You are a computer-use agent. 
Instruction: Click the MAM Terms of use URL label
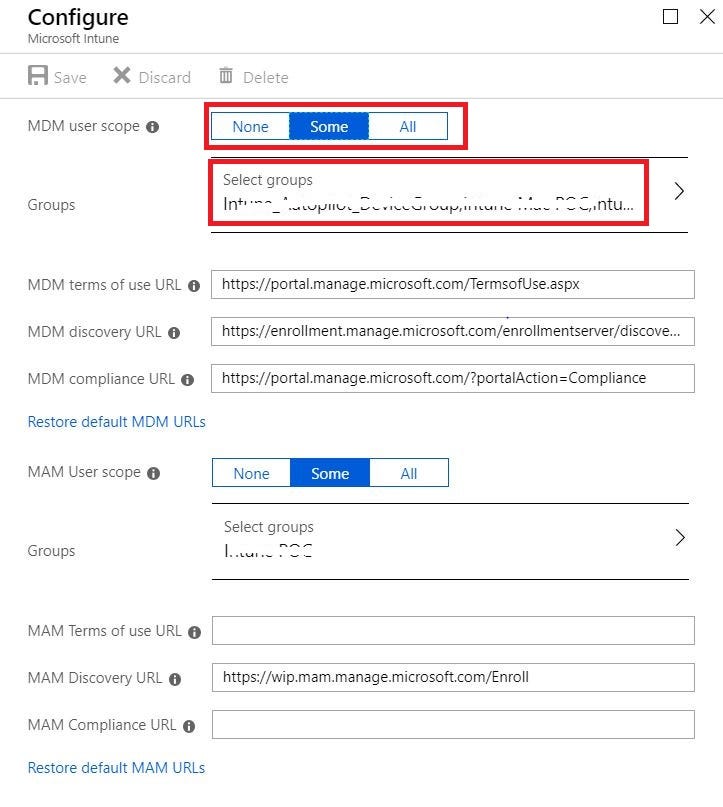pos(104,631)
